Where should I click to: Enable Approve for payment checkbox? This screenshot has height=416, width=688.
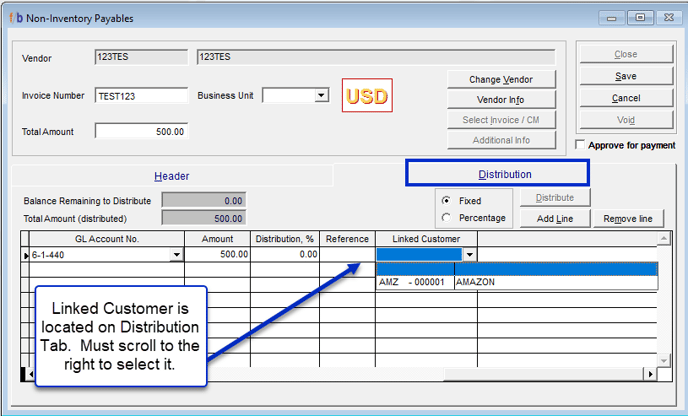click(x=582, y=145)
